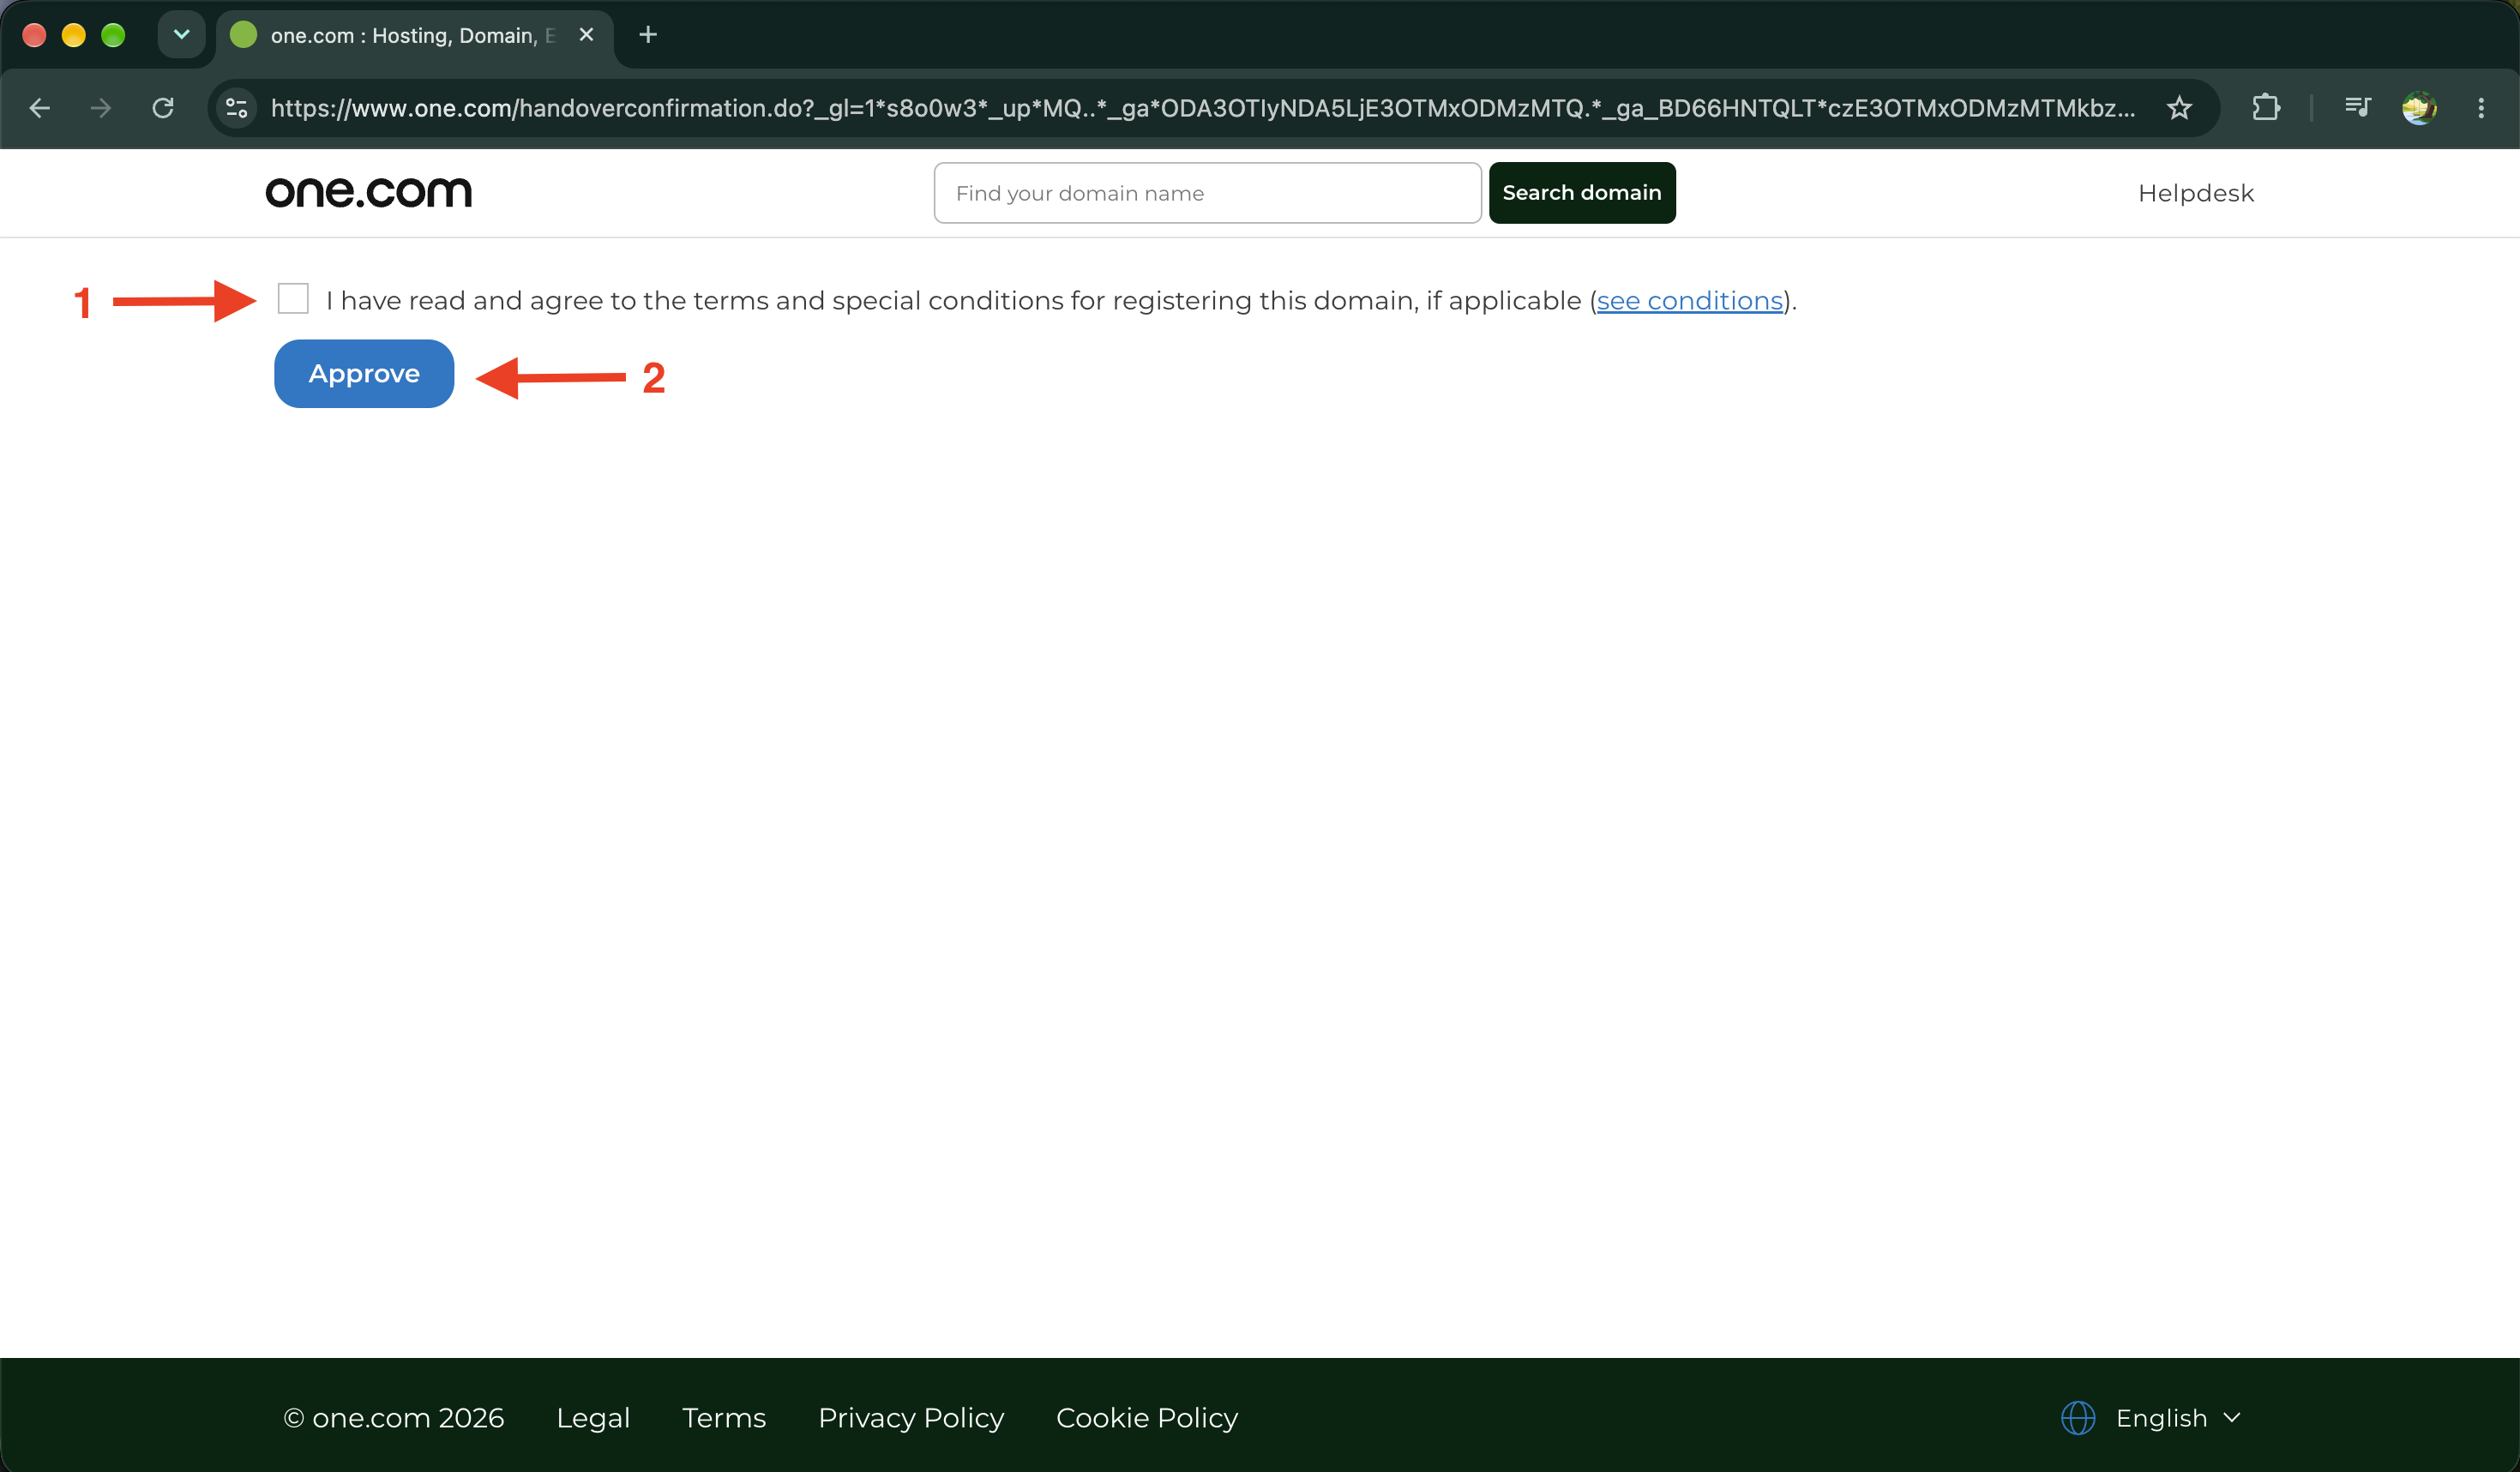Go back with the browser back arrow
Screen dimensions: 2520x1472
click(40, 108)
